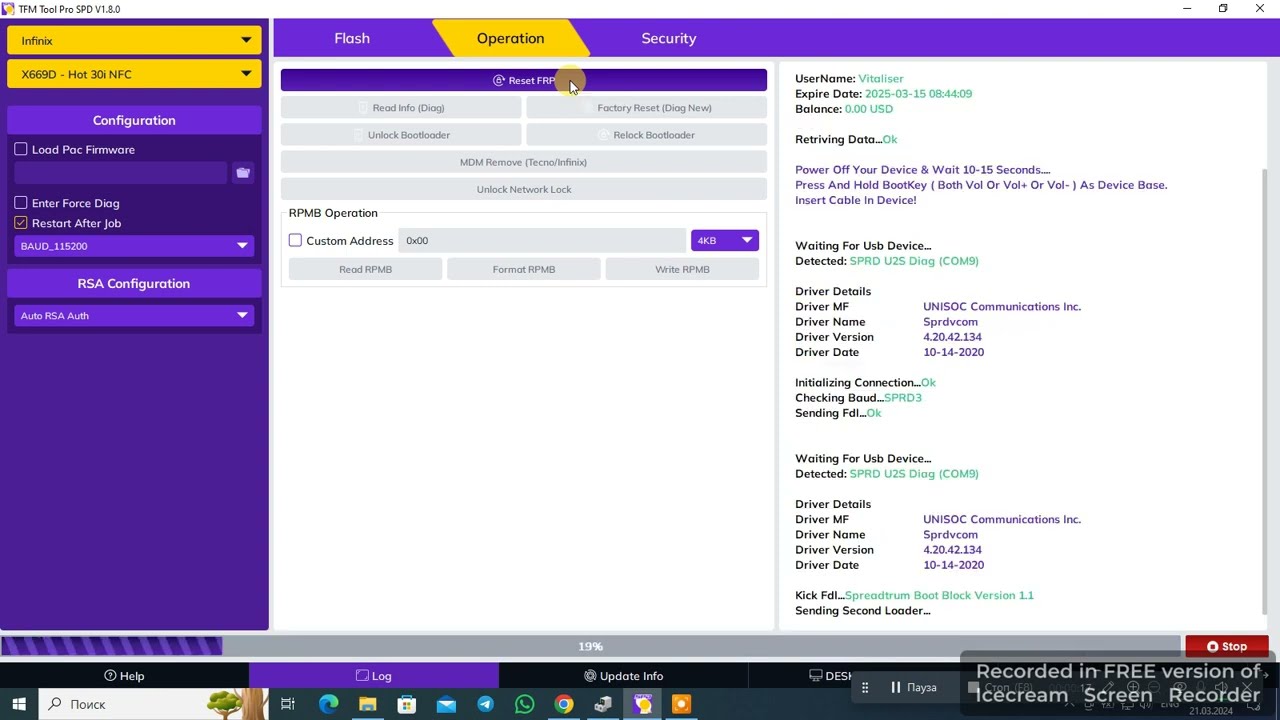Open the Infinix brand dropdown
Viewport: 1280px width, 720px height.
click(x=134, y=41)
